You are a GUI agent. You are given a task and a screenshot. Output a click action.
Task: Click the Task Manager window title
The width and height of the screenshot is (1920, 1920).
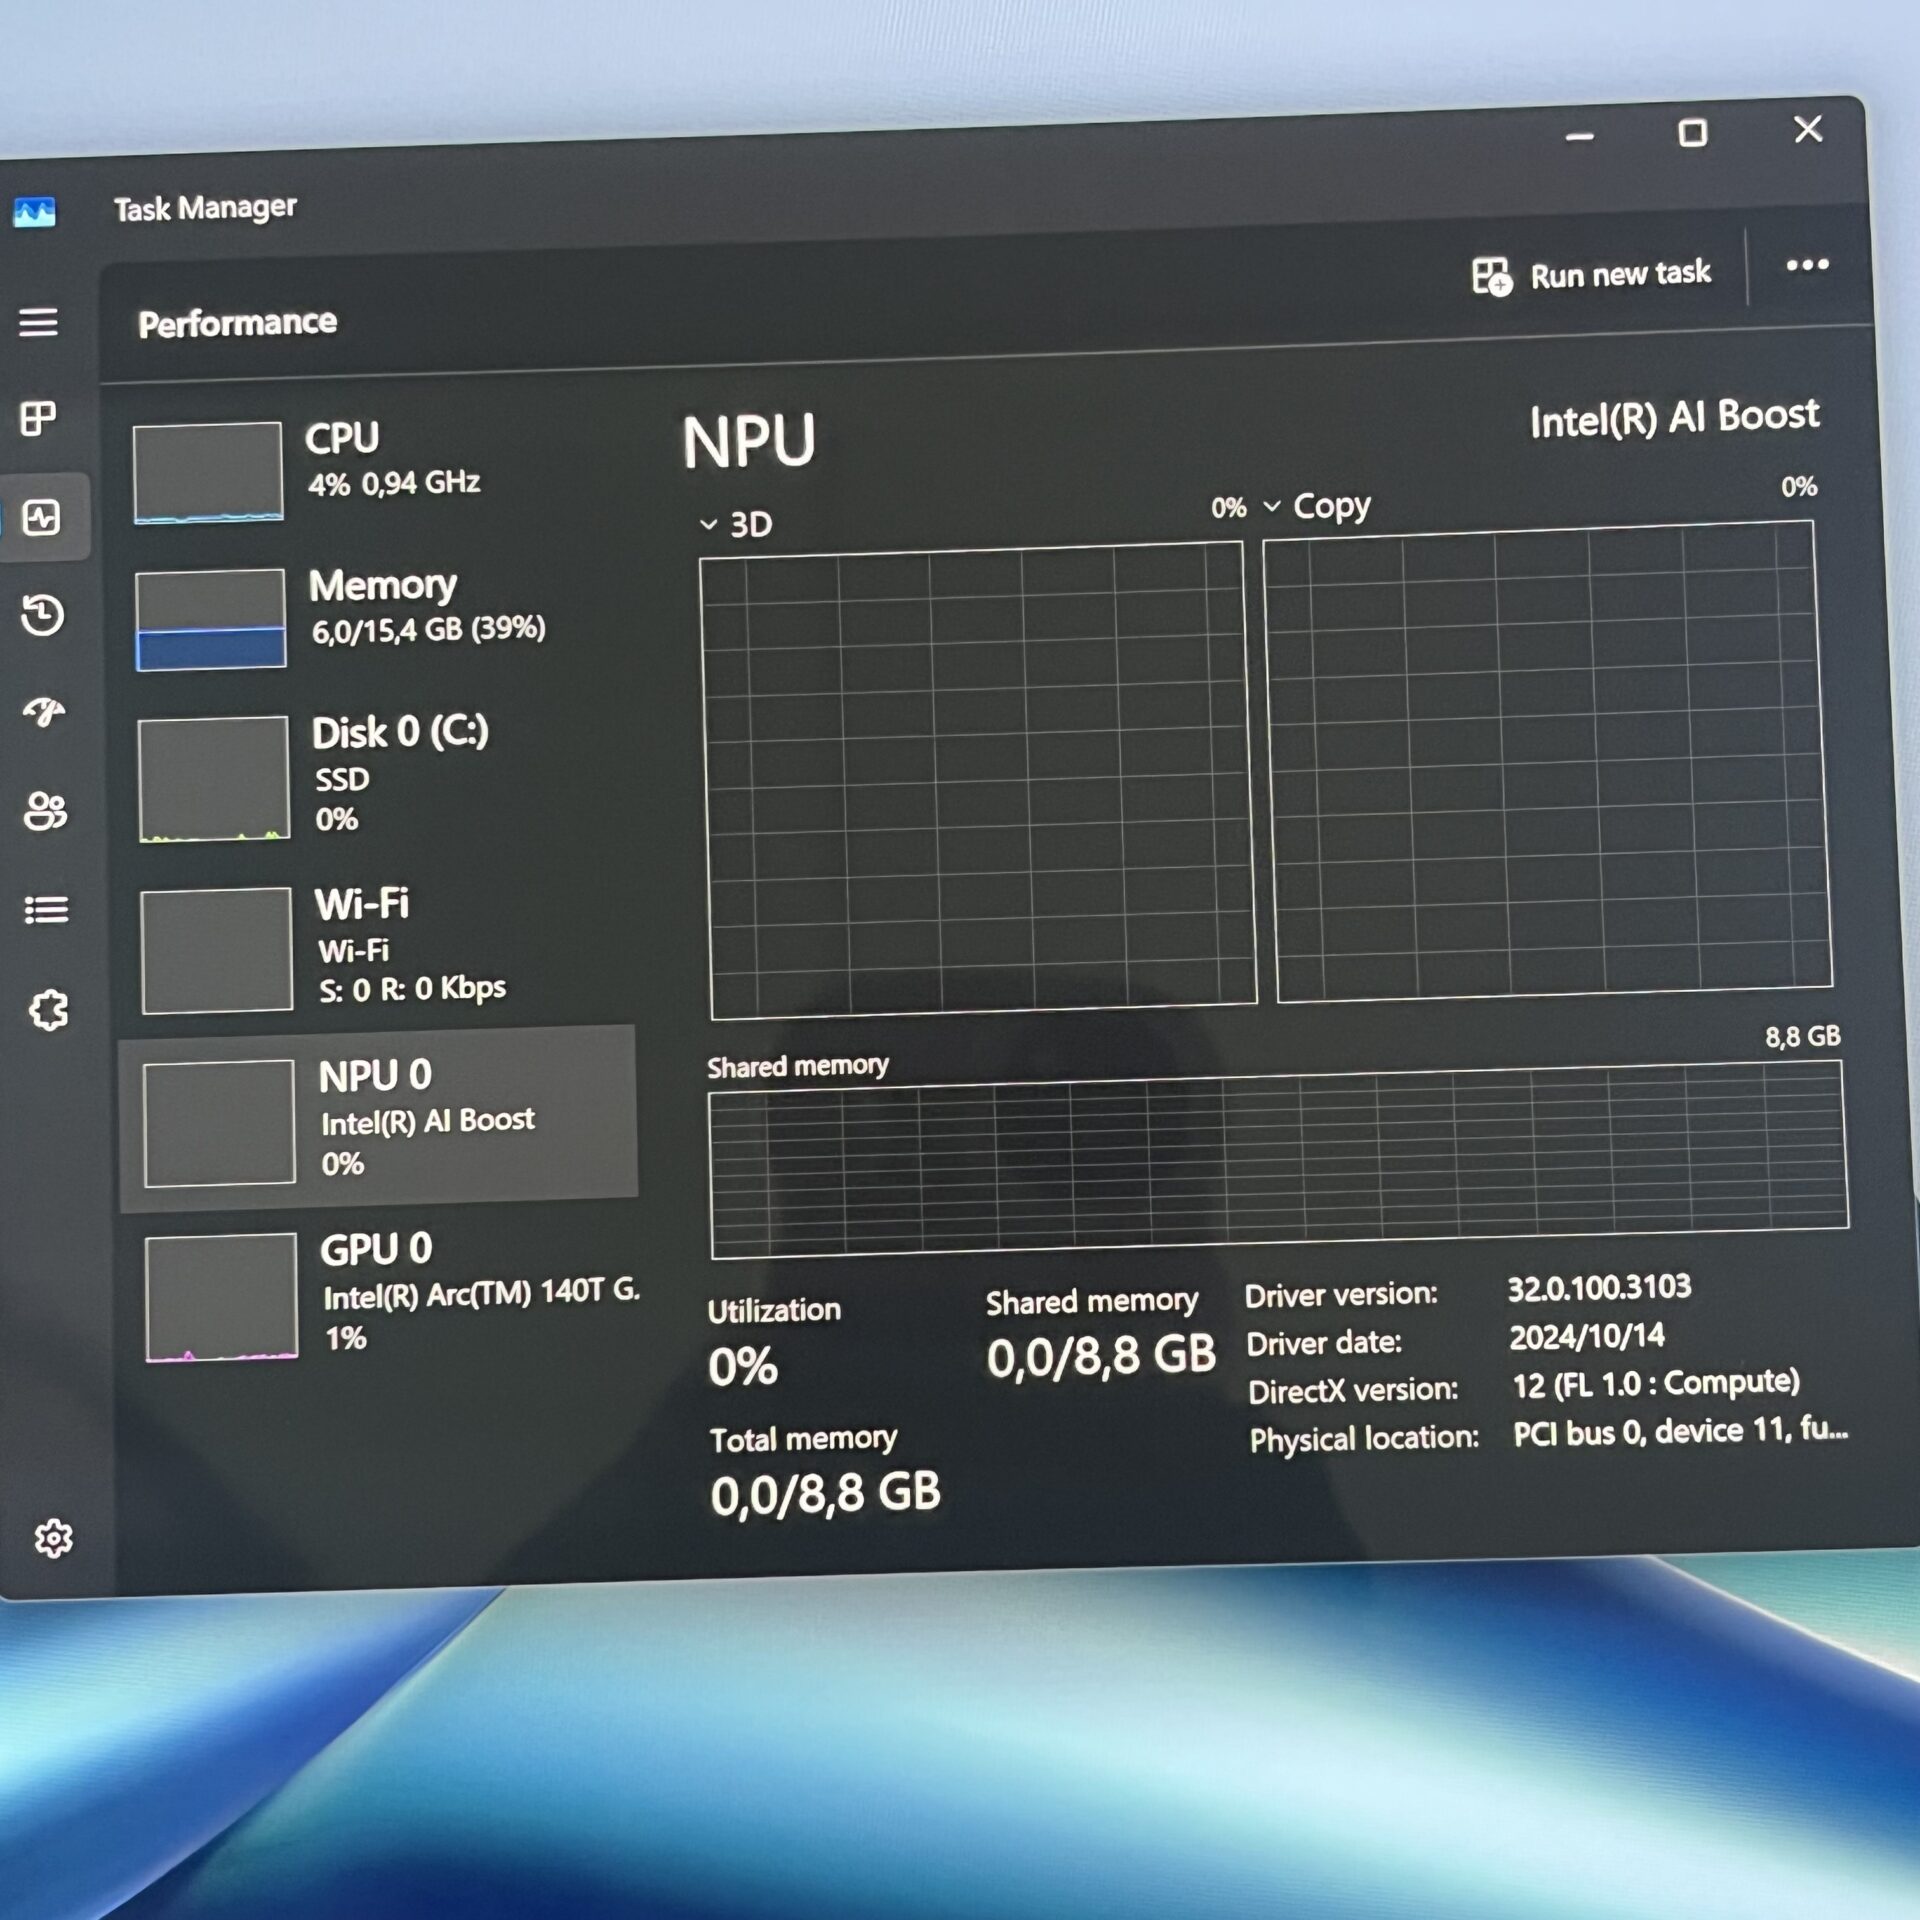coord(205,208)
